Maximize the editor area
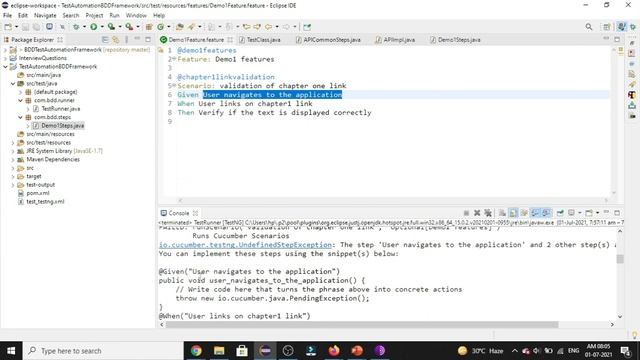The height and width of the screenshot is (360, 640). click(617, 40)
